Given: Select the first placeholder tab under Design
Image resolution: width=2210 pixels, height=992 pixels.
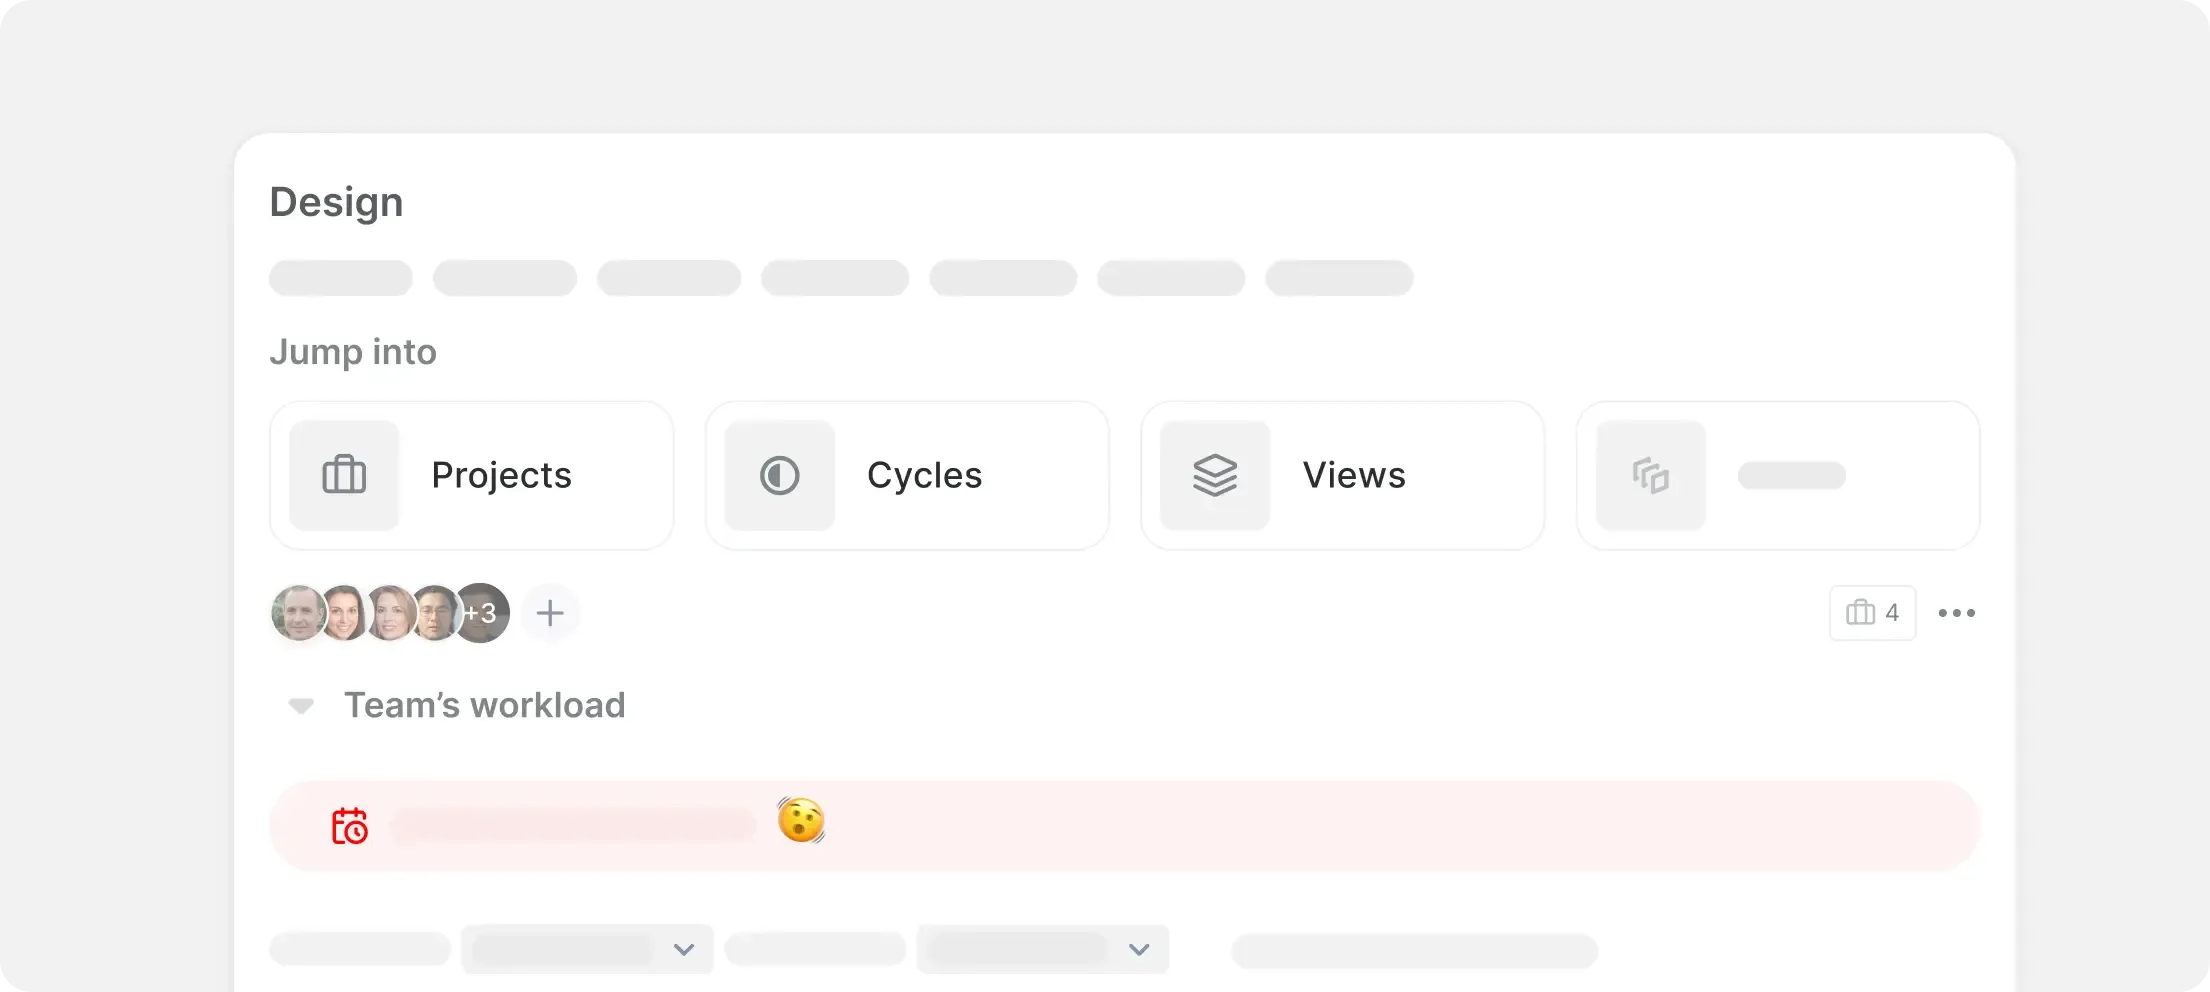Looking at the screenshot, I should pos(341,278).
